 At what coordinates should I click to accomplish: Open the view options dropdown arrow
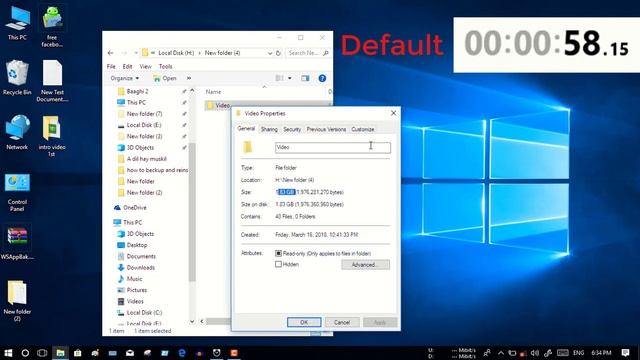[290, 78]
